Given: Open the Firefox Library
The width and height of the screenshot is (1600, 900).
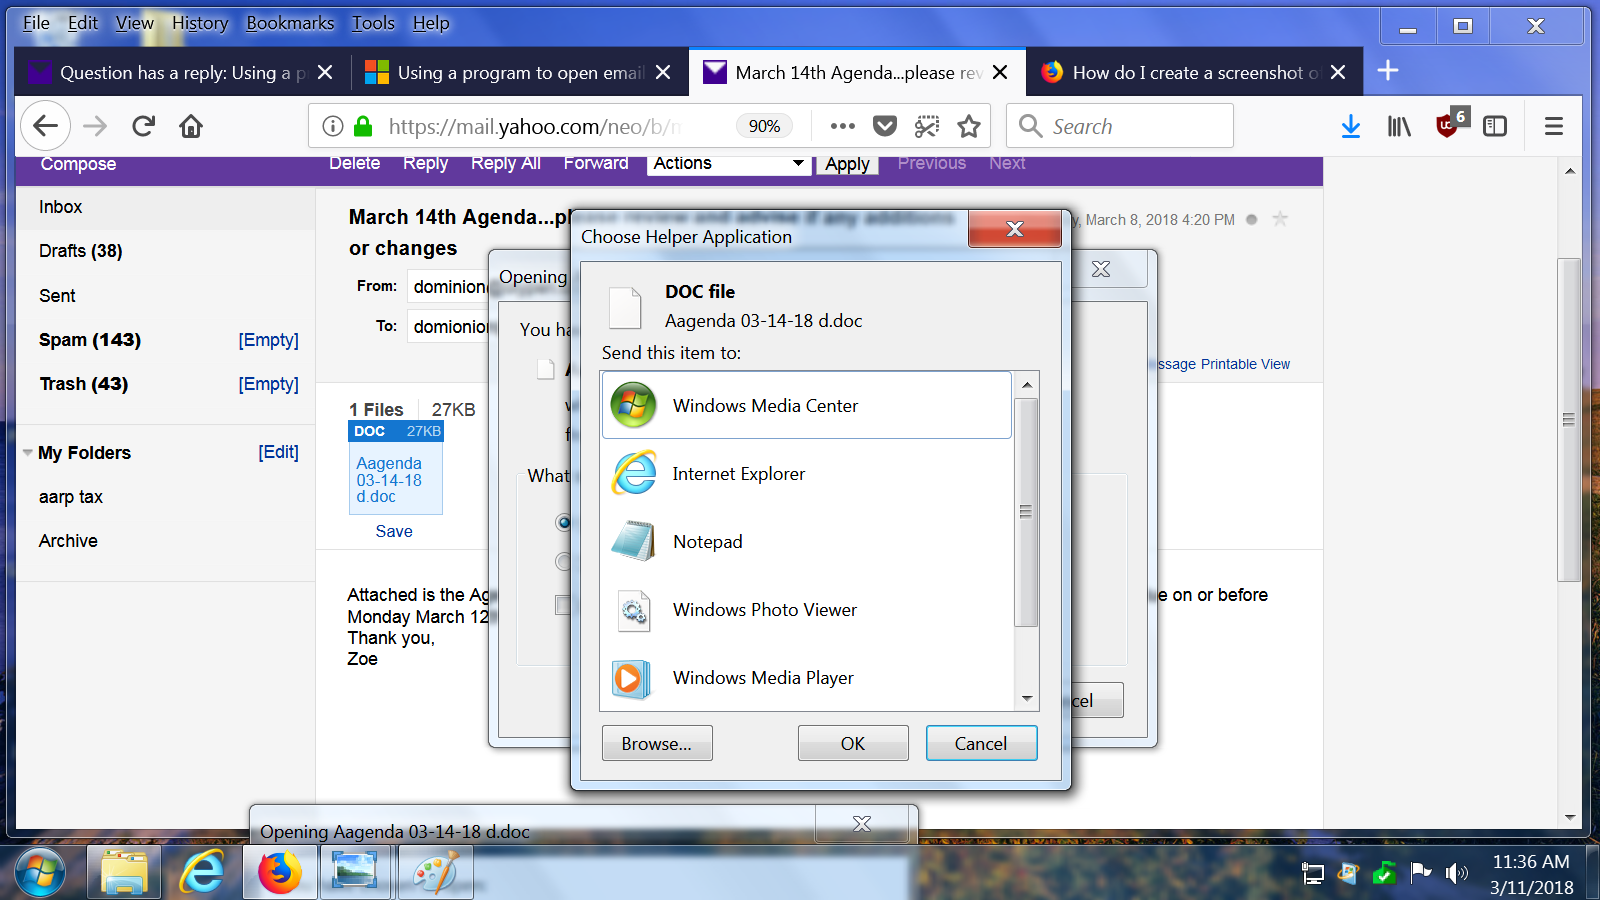Looking at the screenshot, I should (1399, 126).
